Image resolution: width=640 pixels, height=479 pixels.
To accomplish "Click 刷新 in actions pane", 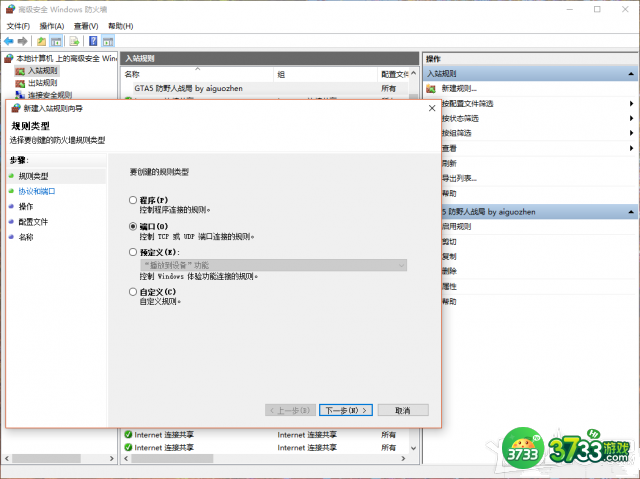I will pyautogui.click(x=449, y=163).
